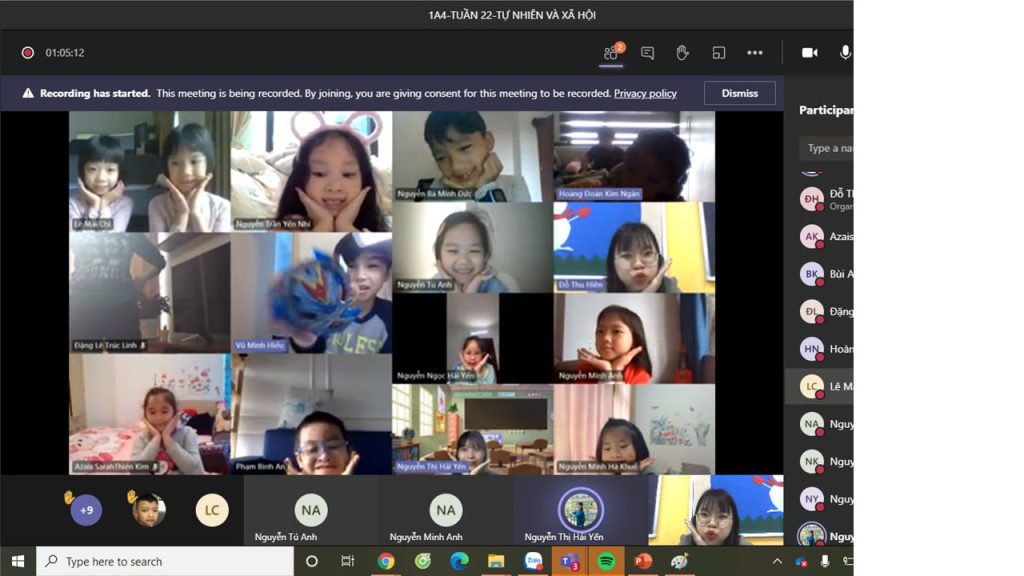Toggle the microphone mute
This screenshot has width=1024, height=576.
[x=845, y=53]
